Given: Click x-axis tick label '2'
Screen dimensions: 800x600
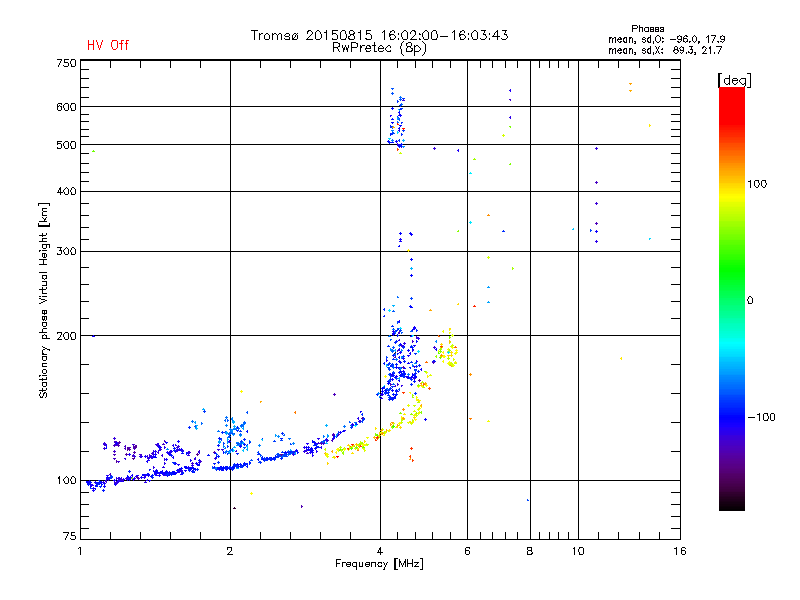Looking at the screenshot, I should point(230,551).
